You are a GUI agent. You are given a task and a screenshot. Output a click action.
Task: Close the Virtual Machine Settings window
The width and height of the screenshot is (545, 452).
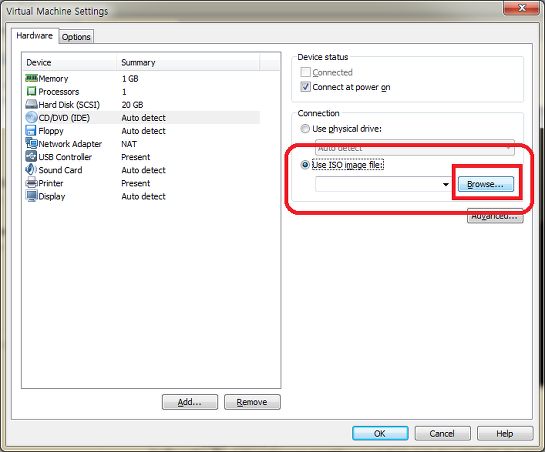pos(521,8)
